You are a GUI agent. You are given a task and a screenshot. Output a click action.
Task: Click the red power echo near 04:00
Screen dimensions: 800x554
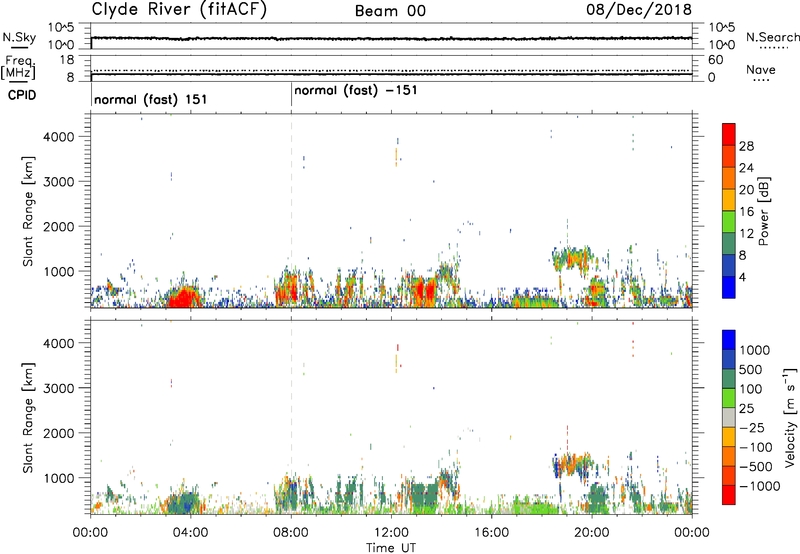(x=184, y=297)
